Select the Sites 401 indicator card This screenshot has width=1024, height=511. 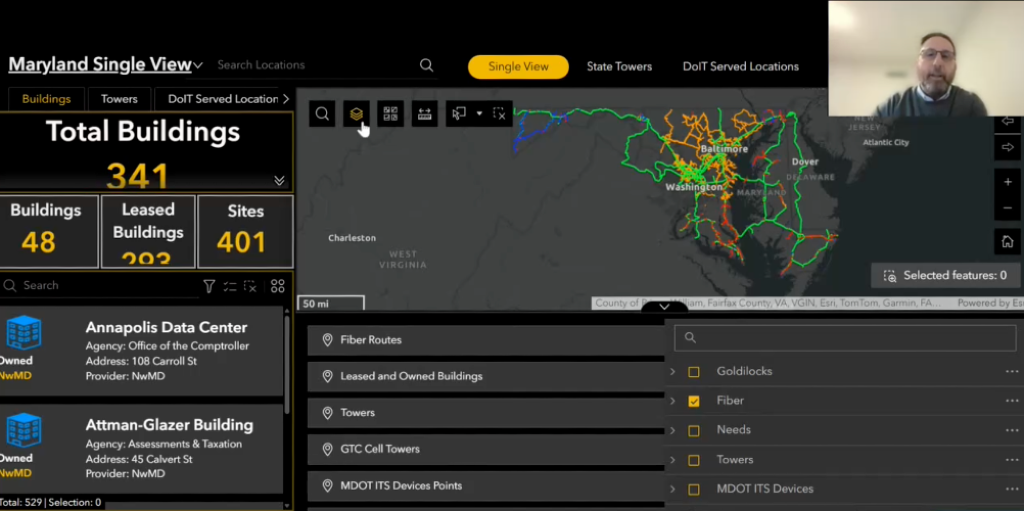tap(246, 231)
